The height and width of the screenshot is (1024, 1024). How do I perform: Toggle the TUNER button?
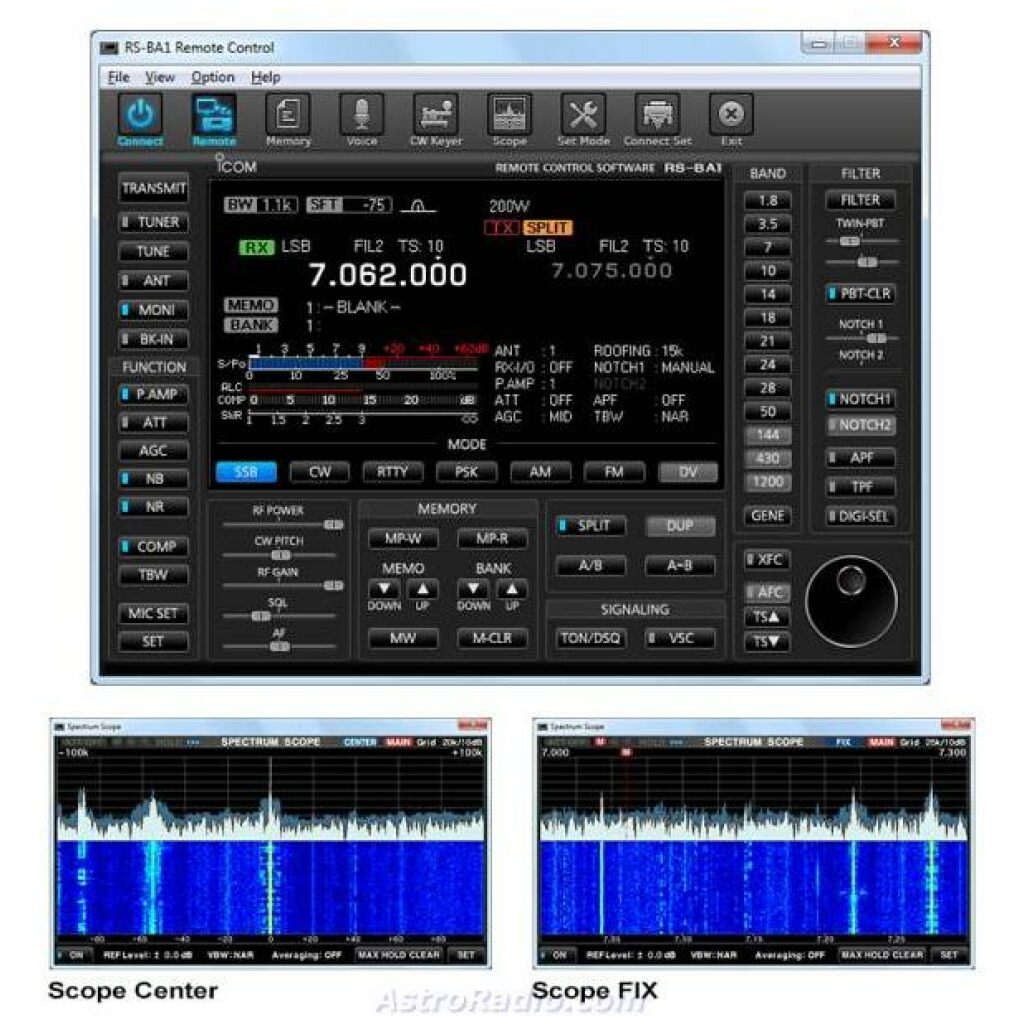tap(153, 222)
